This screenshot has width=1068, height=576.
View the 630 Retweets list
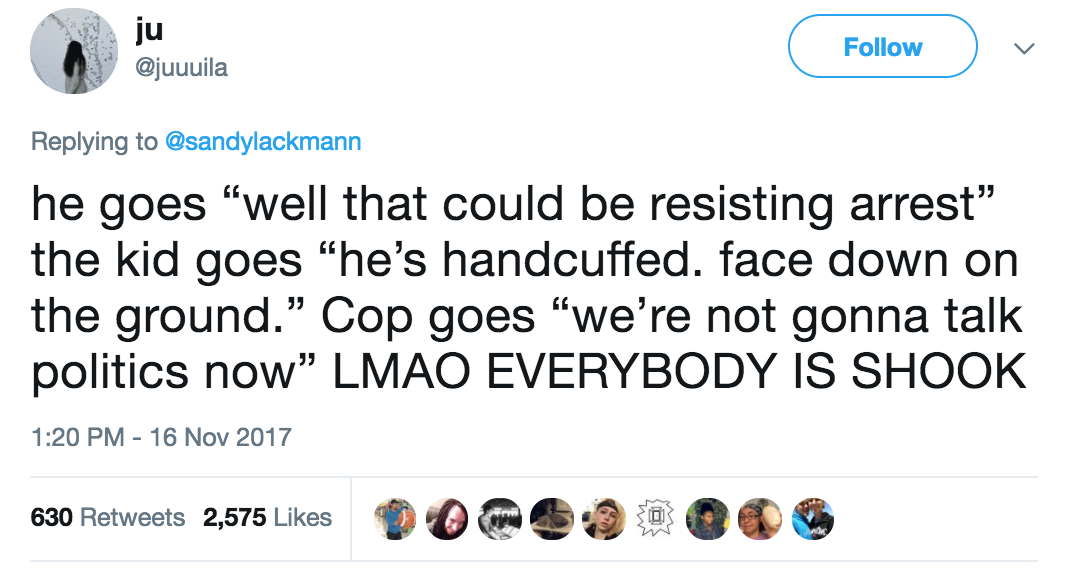pyautogui.click(x=108, y=517)
